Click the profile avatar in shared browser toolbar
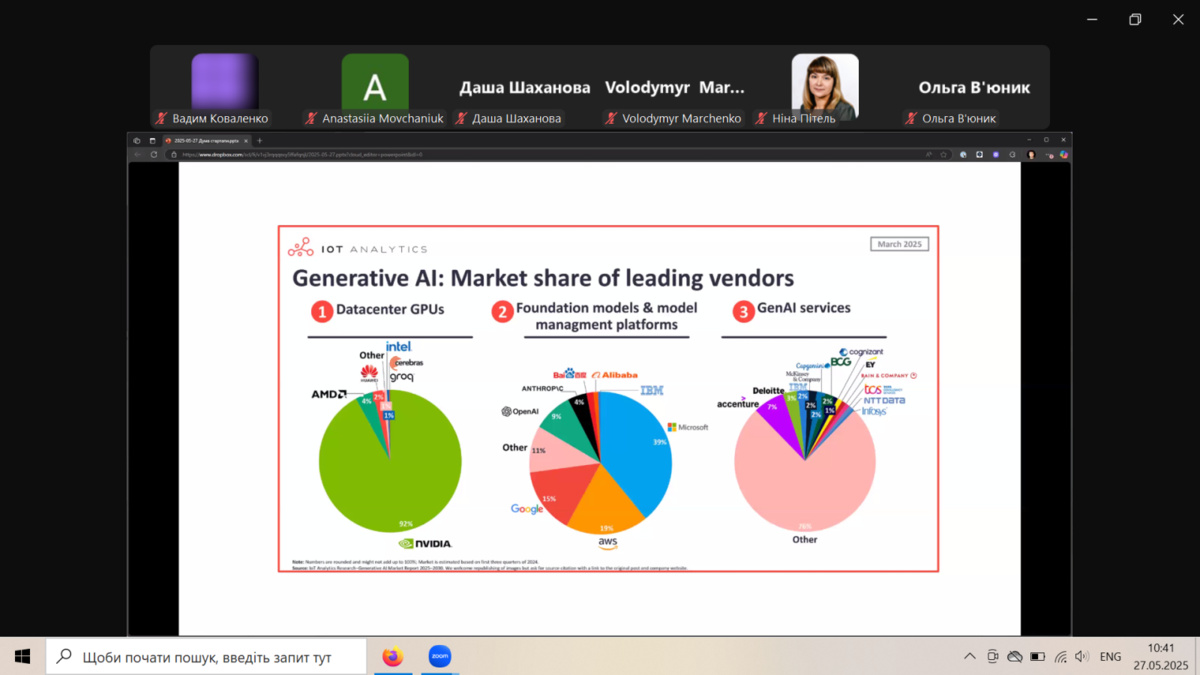 pos(1031,155)
